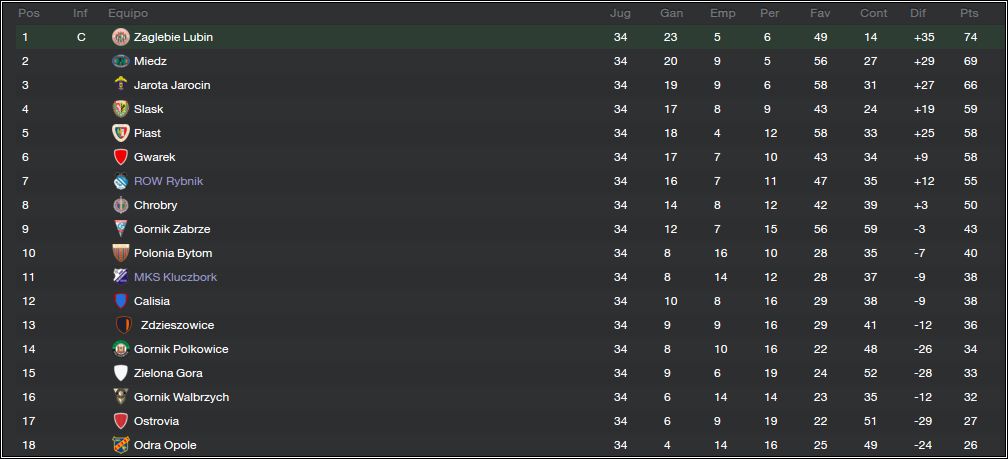
Task: Sort table by Pts column header
Action: coord(969,13)
